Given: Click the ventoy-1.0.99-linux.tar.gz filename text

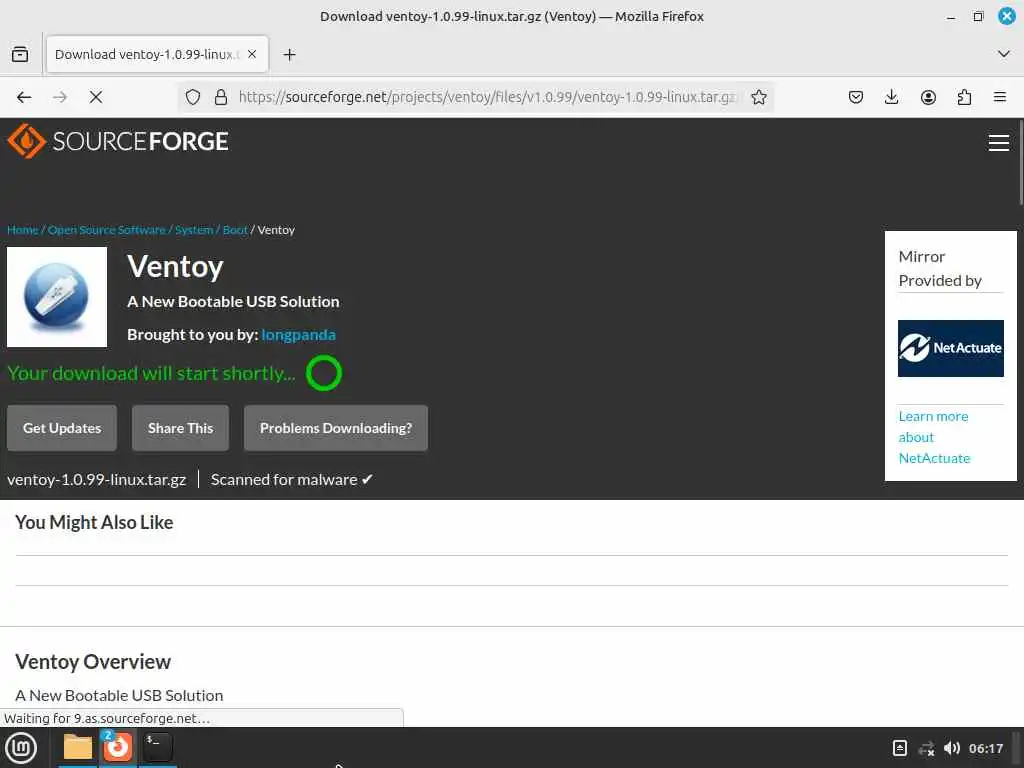Looking at the screenshot, I should [x=97, y=480].
